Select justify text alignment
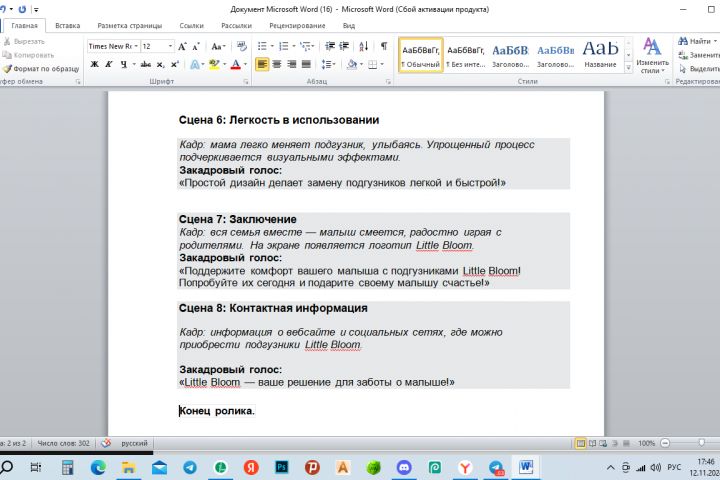This screenshot has height=480, width=720. [x=306, y=64]
